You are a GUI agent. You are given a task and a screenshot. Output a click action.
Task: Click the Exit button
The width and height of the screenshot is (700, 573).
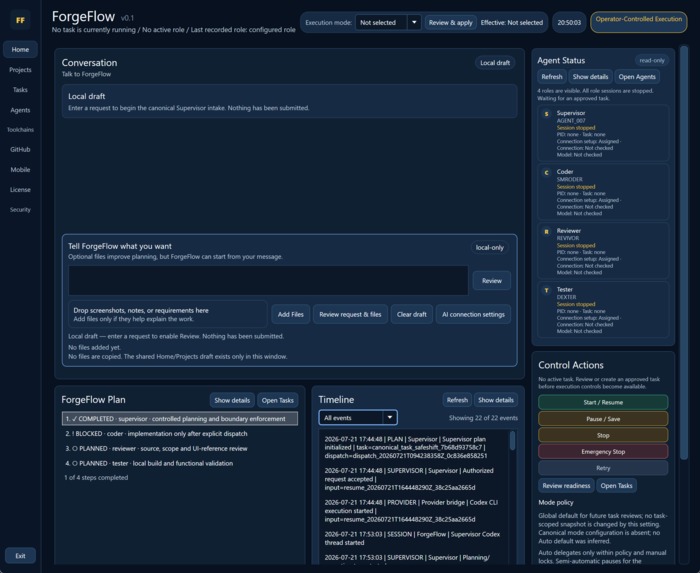pos(20,556)
